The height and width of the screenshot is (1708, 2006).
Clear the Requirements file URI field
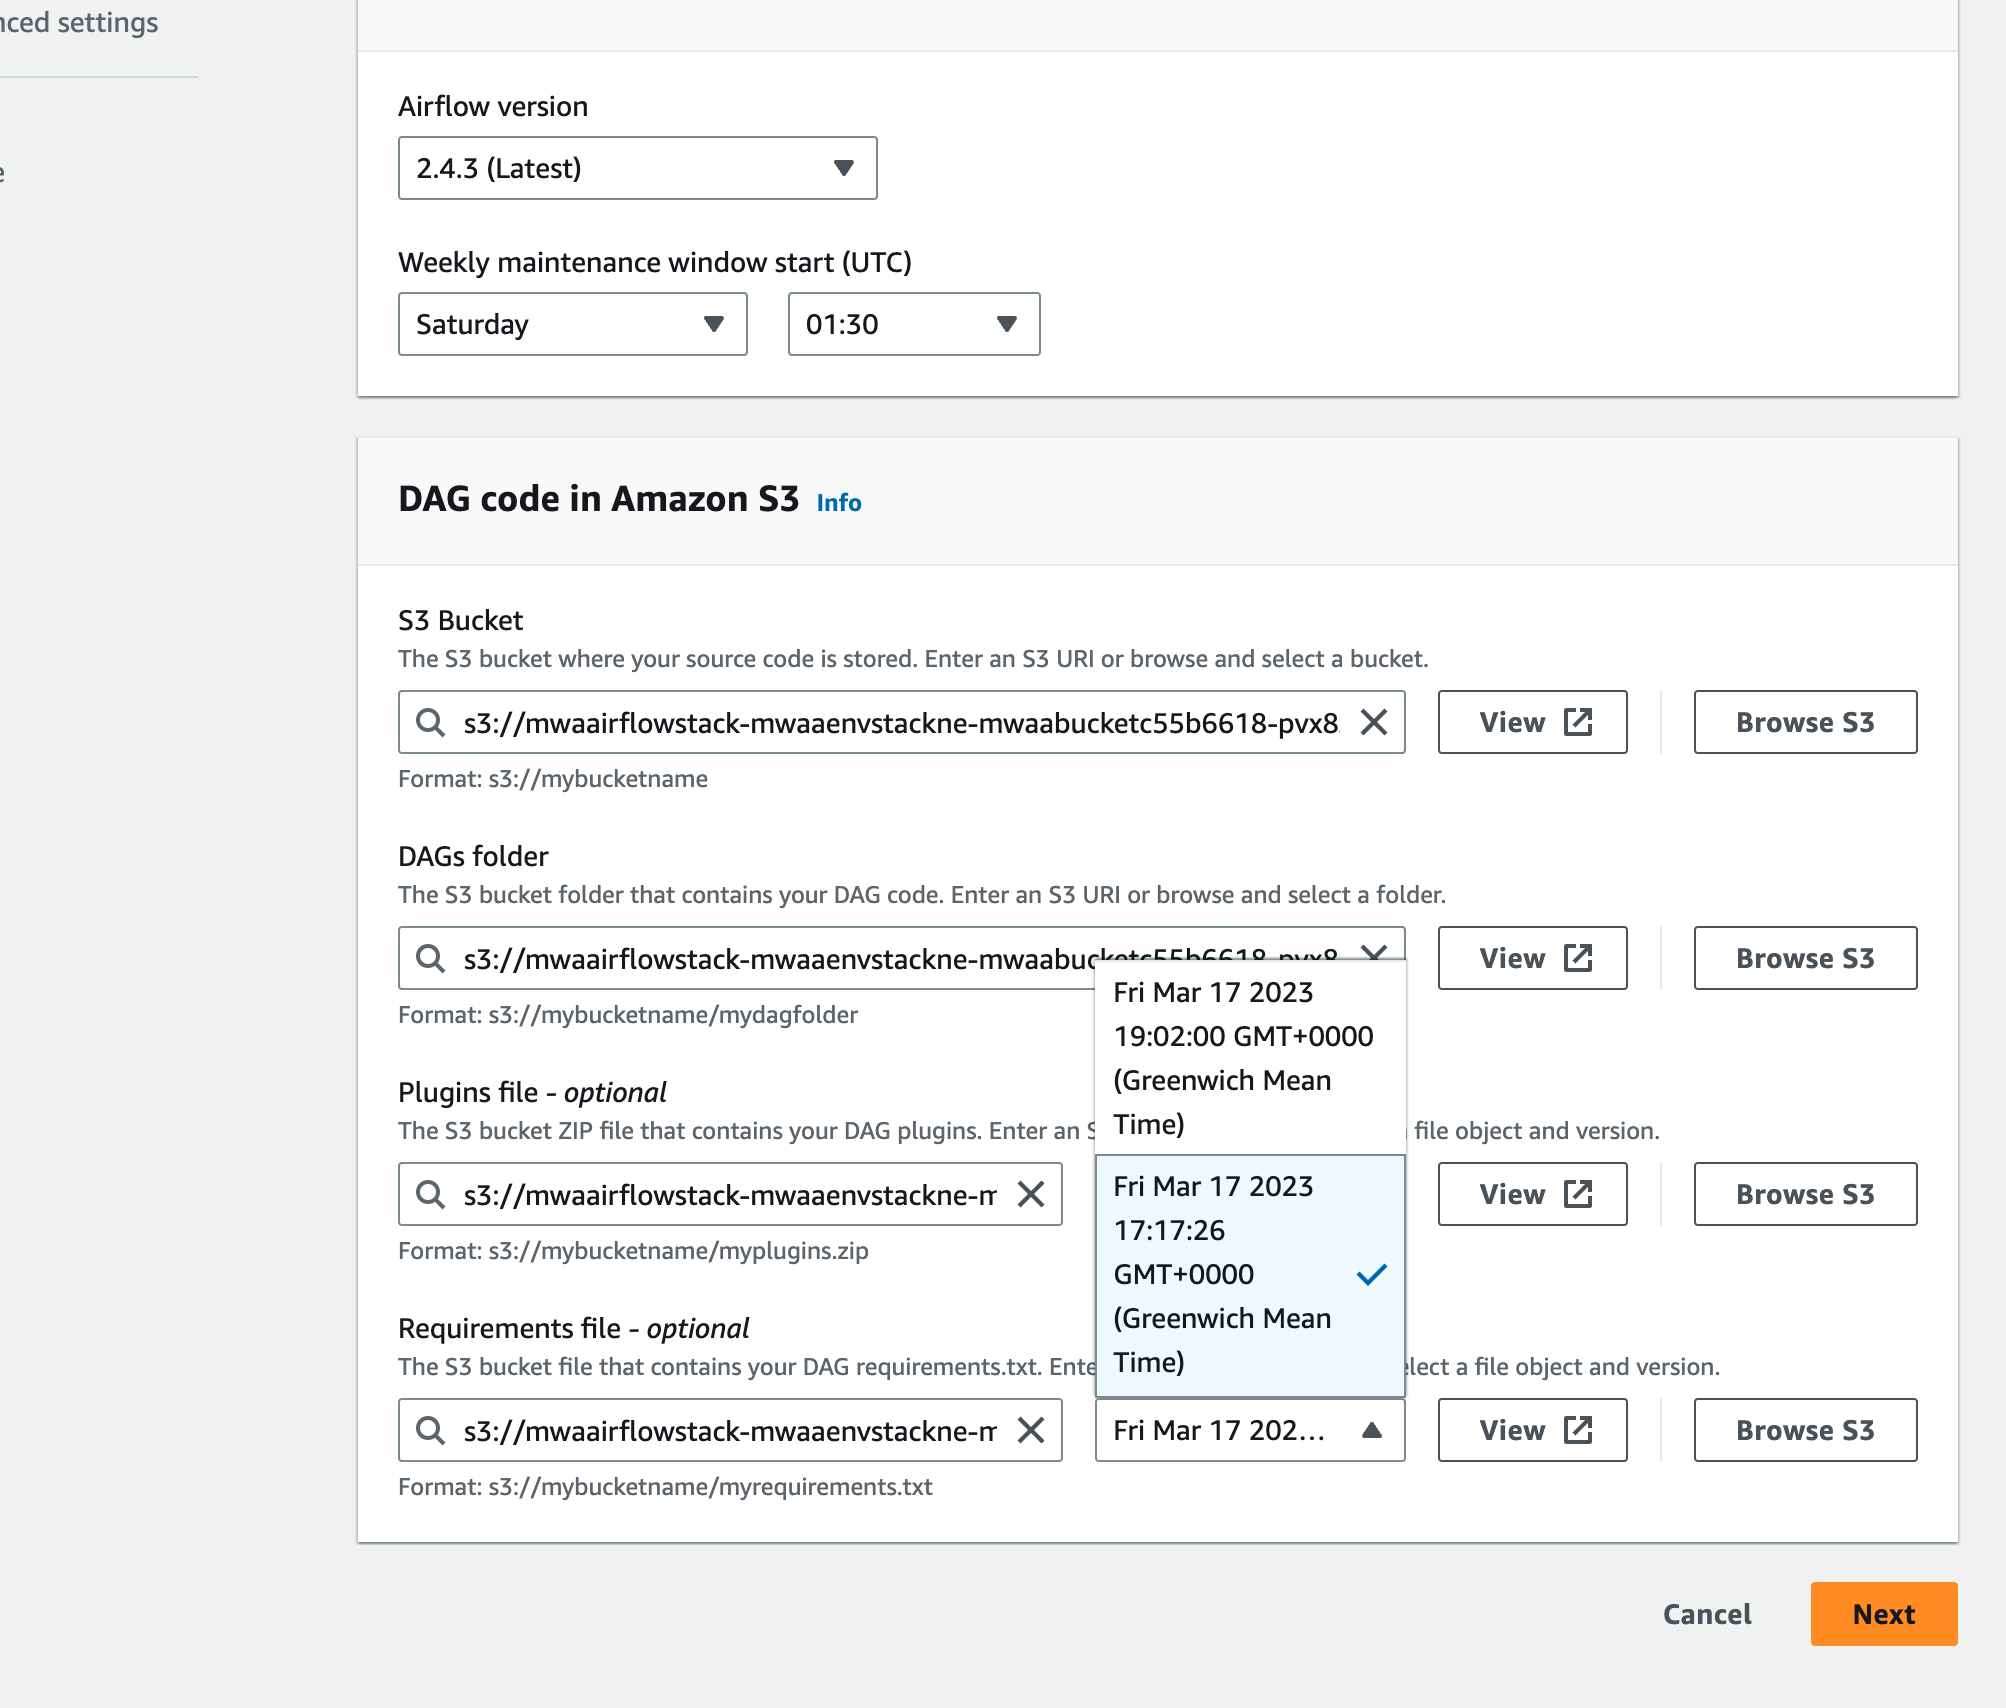[1031, 1430]
